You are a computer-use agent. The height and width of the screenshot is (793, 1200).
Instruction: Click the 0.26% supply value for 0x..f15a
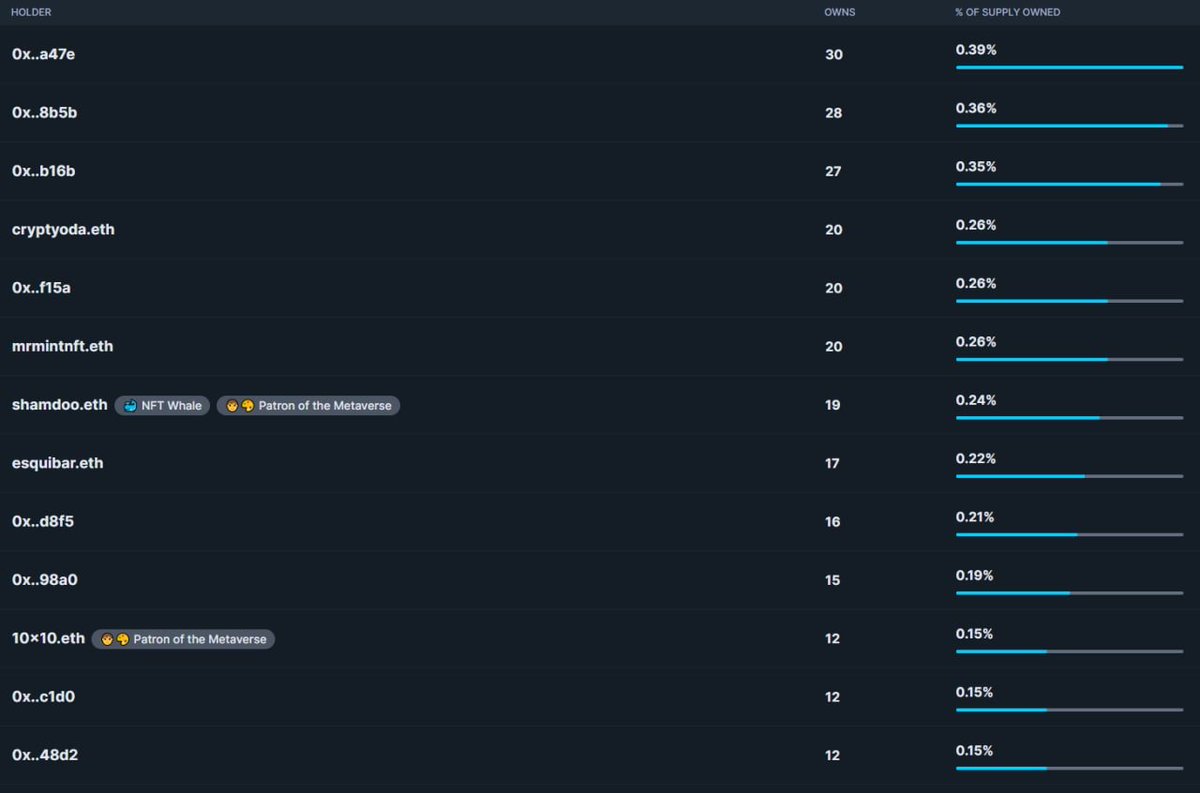976,283
